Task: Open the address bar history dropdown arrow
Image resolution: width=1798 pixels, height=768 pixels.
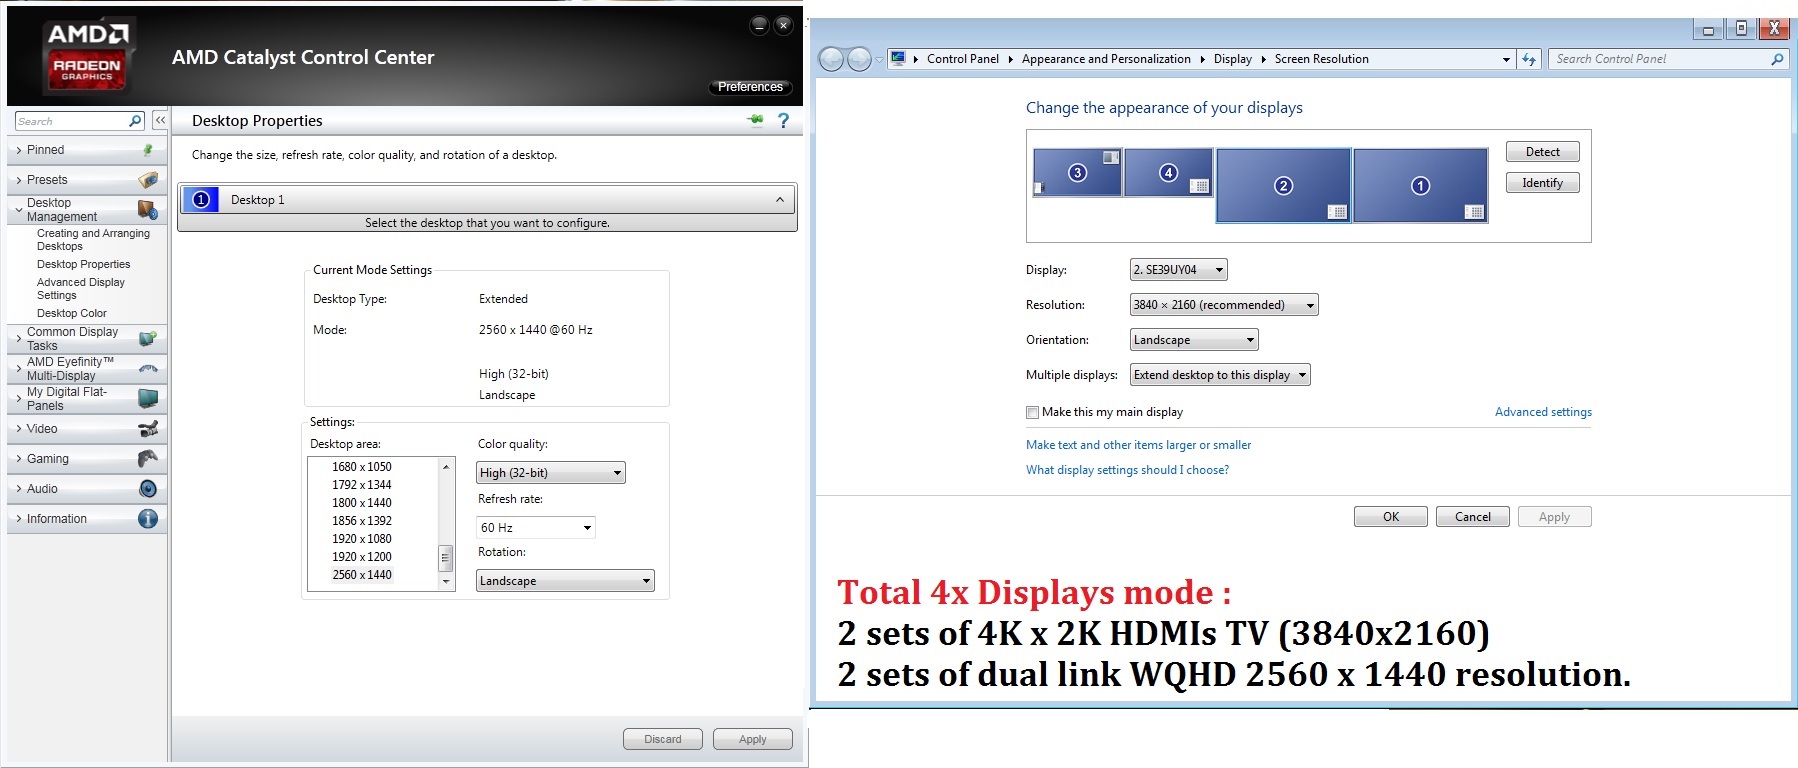Action: [1506, 59]
